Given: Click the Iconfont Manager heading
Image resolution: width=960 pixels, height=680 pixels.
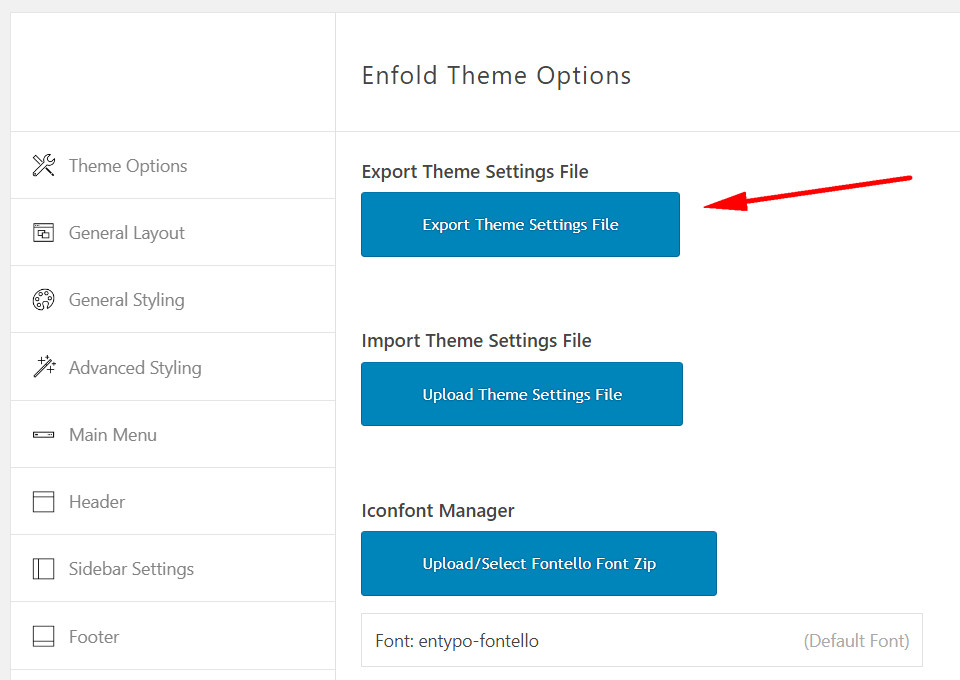Looking at the screenshot, I should 438,510.
